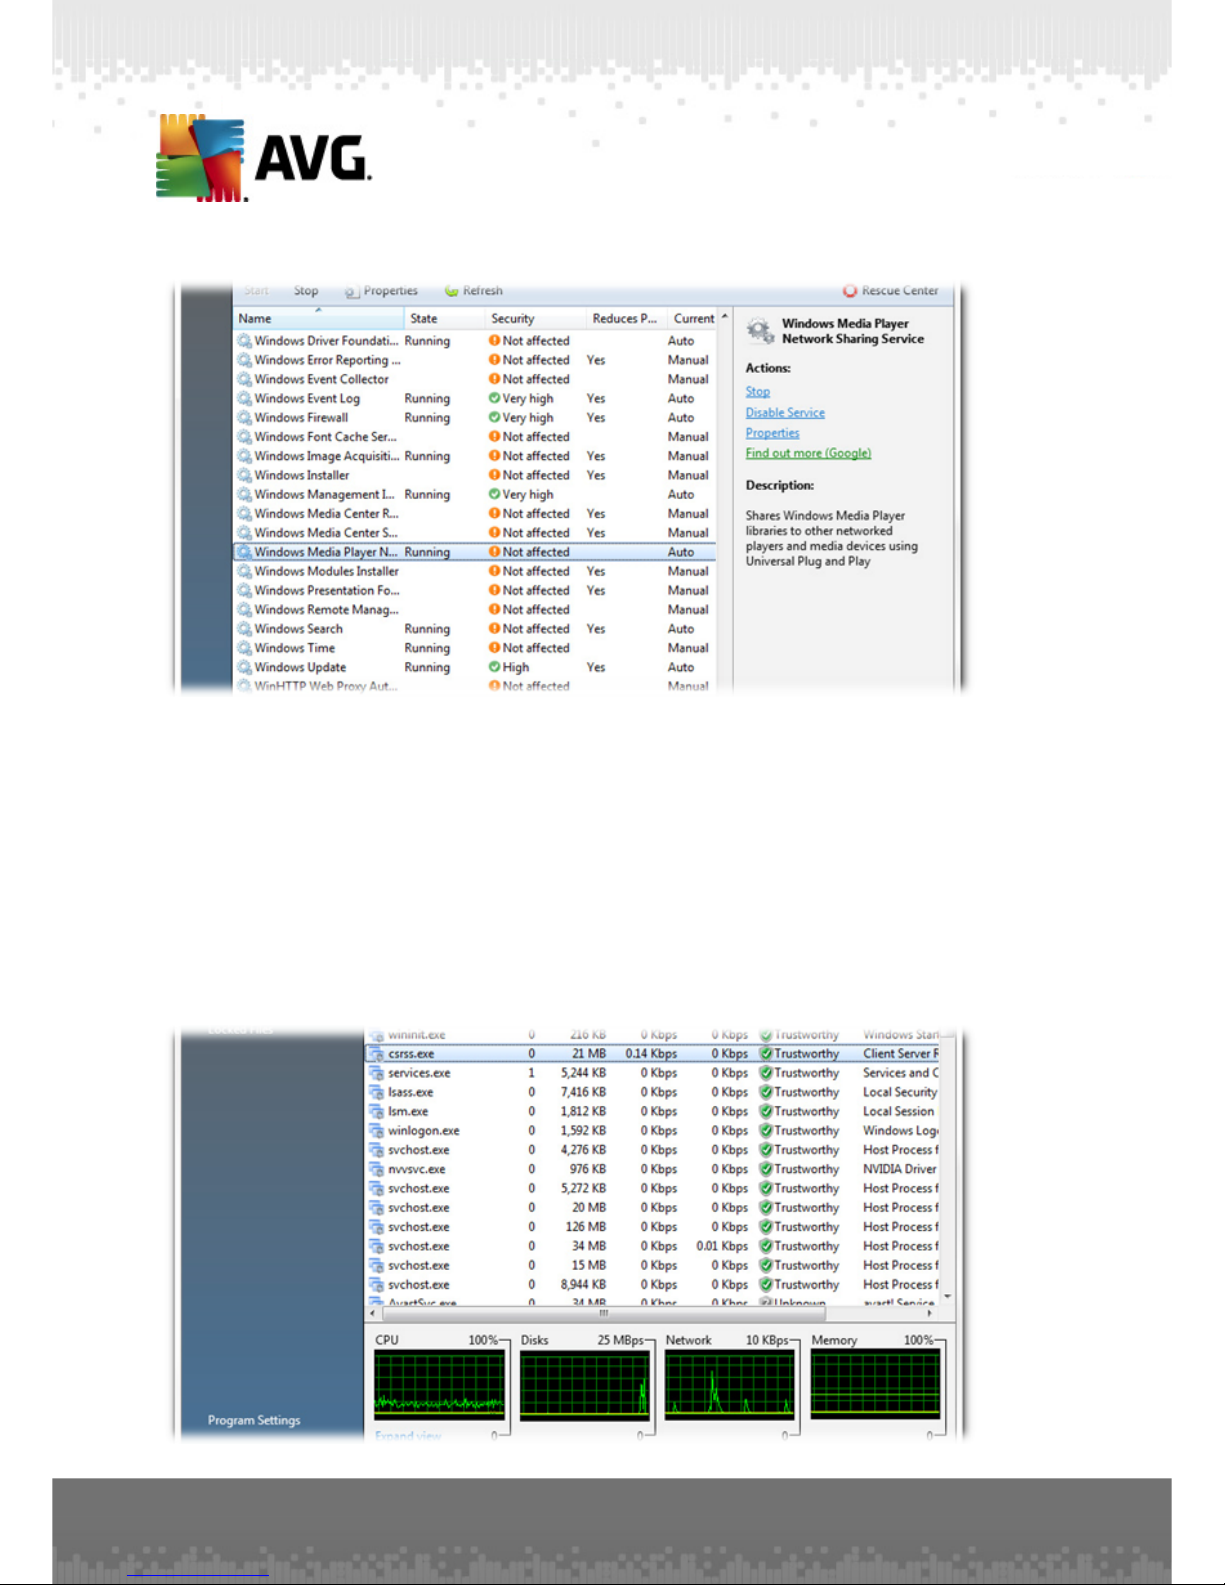Select the Windows Remote Manag... service

pos(475,609)
